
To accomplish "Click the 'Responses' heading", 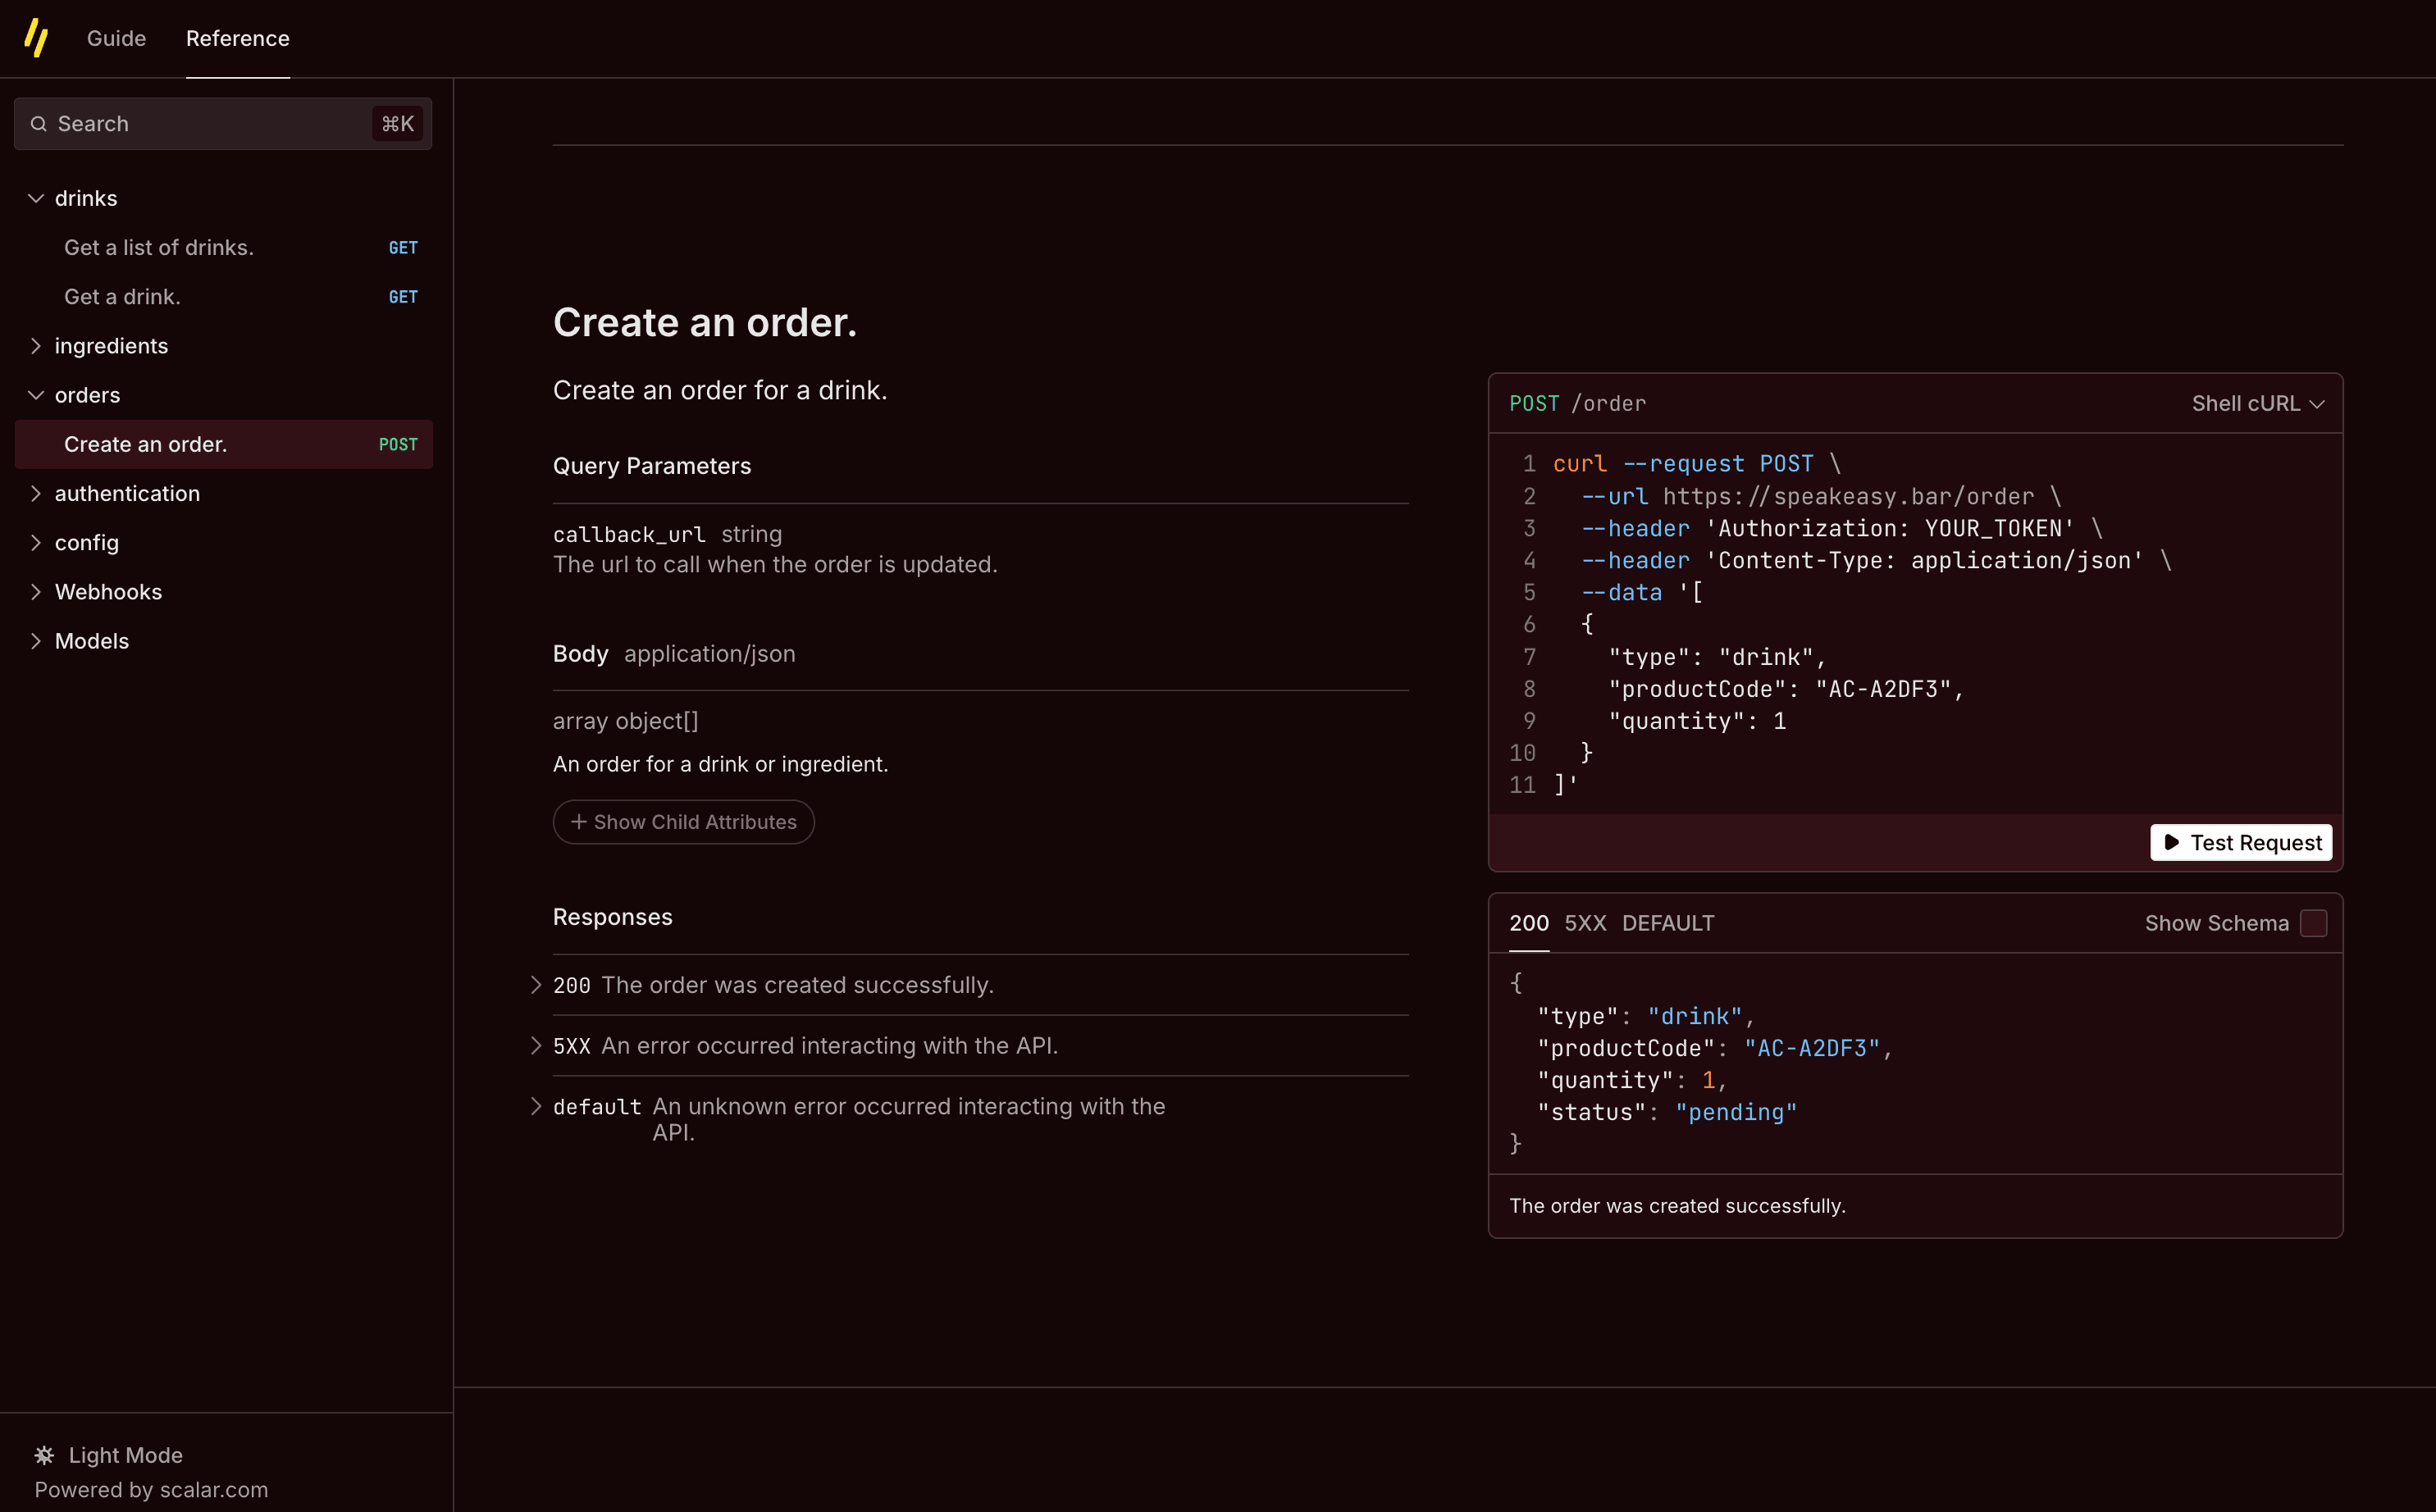I will point(613,917).
